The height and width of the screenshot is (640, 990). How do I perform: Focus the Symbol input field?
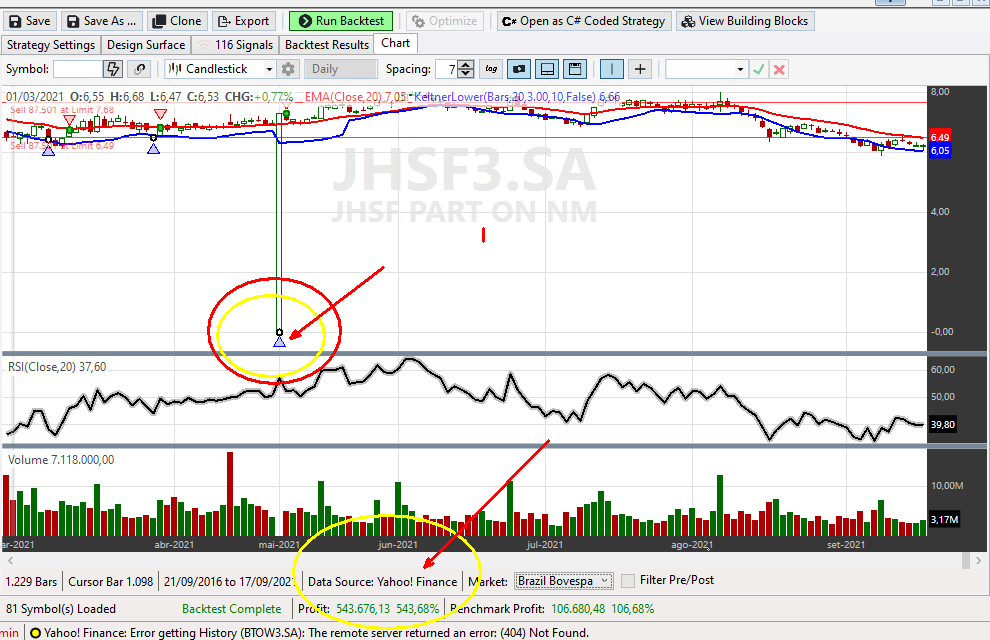pyautogui.click(x=78, y=69)
